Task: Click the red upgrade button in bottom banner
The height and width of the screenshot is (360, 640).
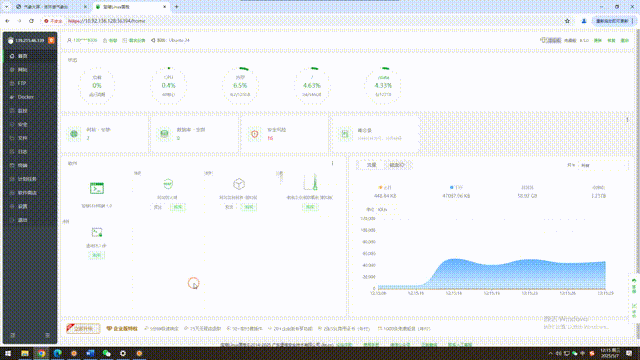Action: point(83,328)
